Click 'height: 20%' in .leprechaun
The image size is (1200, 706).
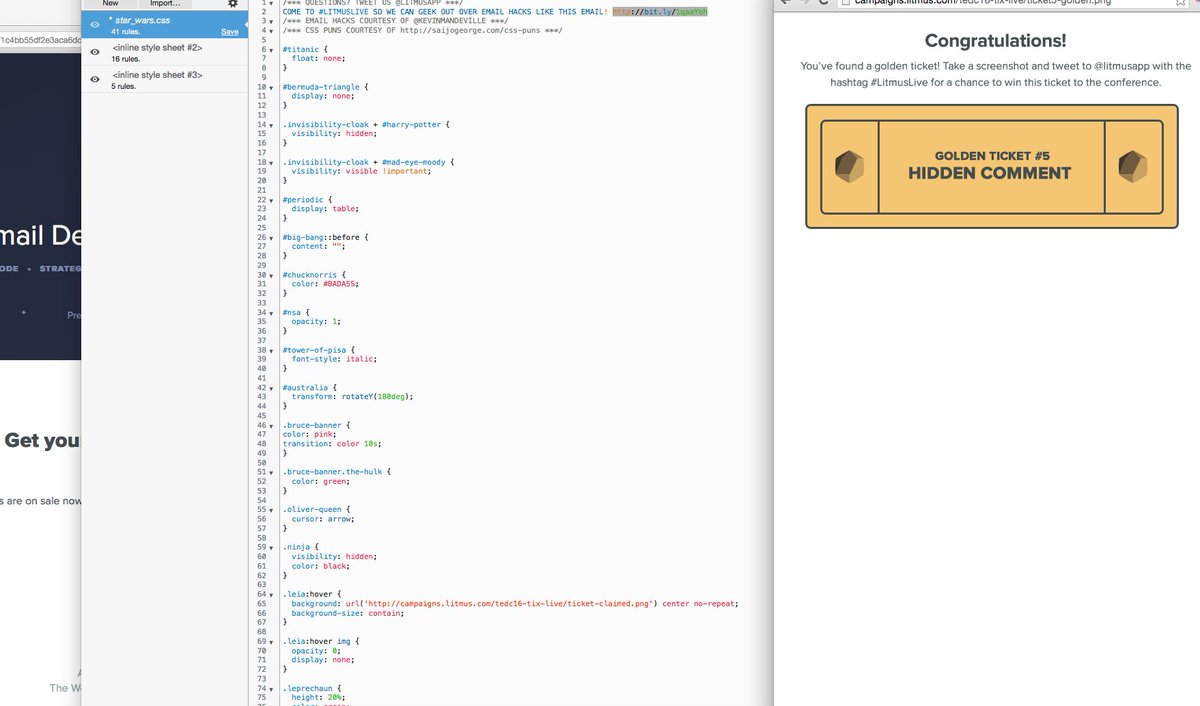point(318,697)
